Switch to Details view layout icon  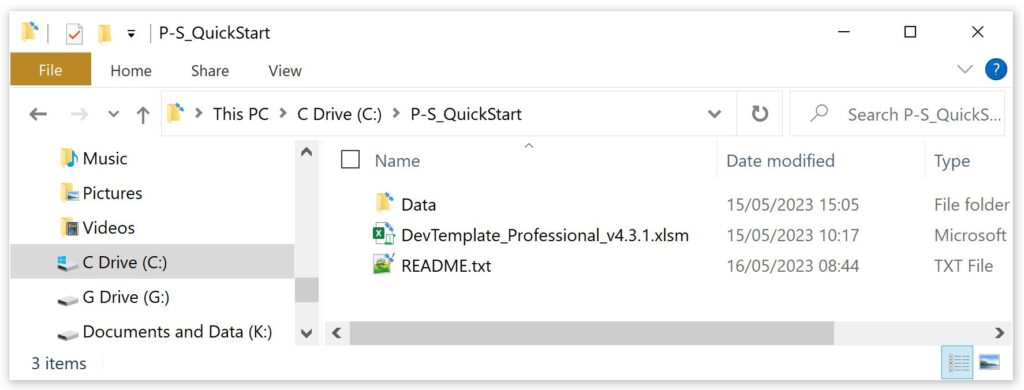[x=958, y=362]
